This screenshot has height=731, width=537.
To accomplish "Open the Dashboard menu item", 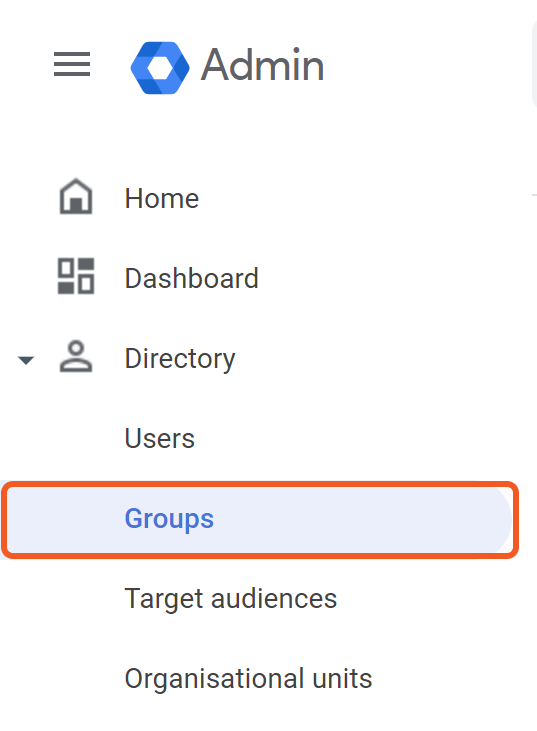I will [192, 278].
